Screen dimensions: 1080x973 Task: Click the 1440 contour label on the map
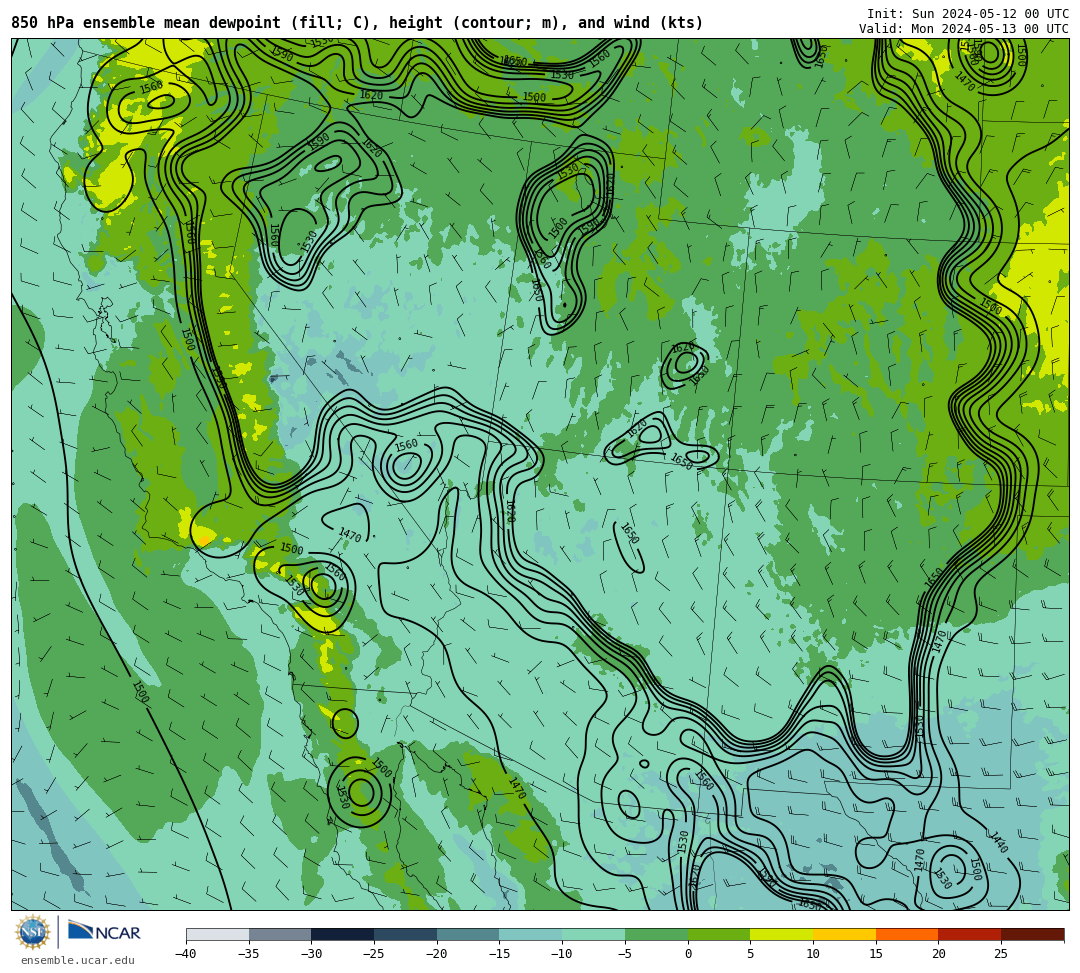coord(998,841)
